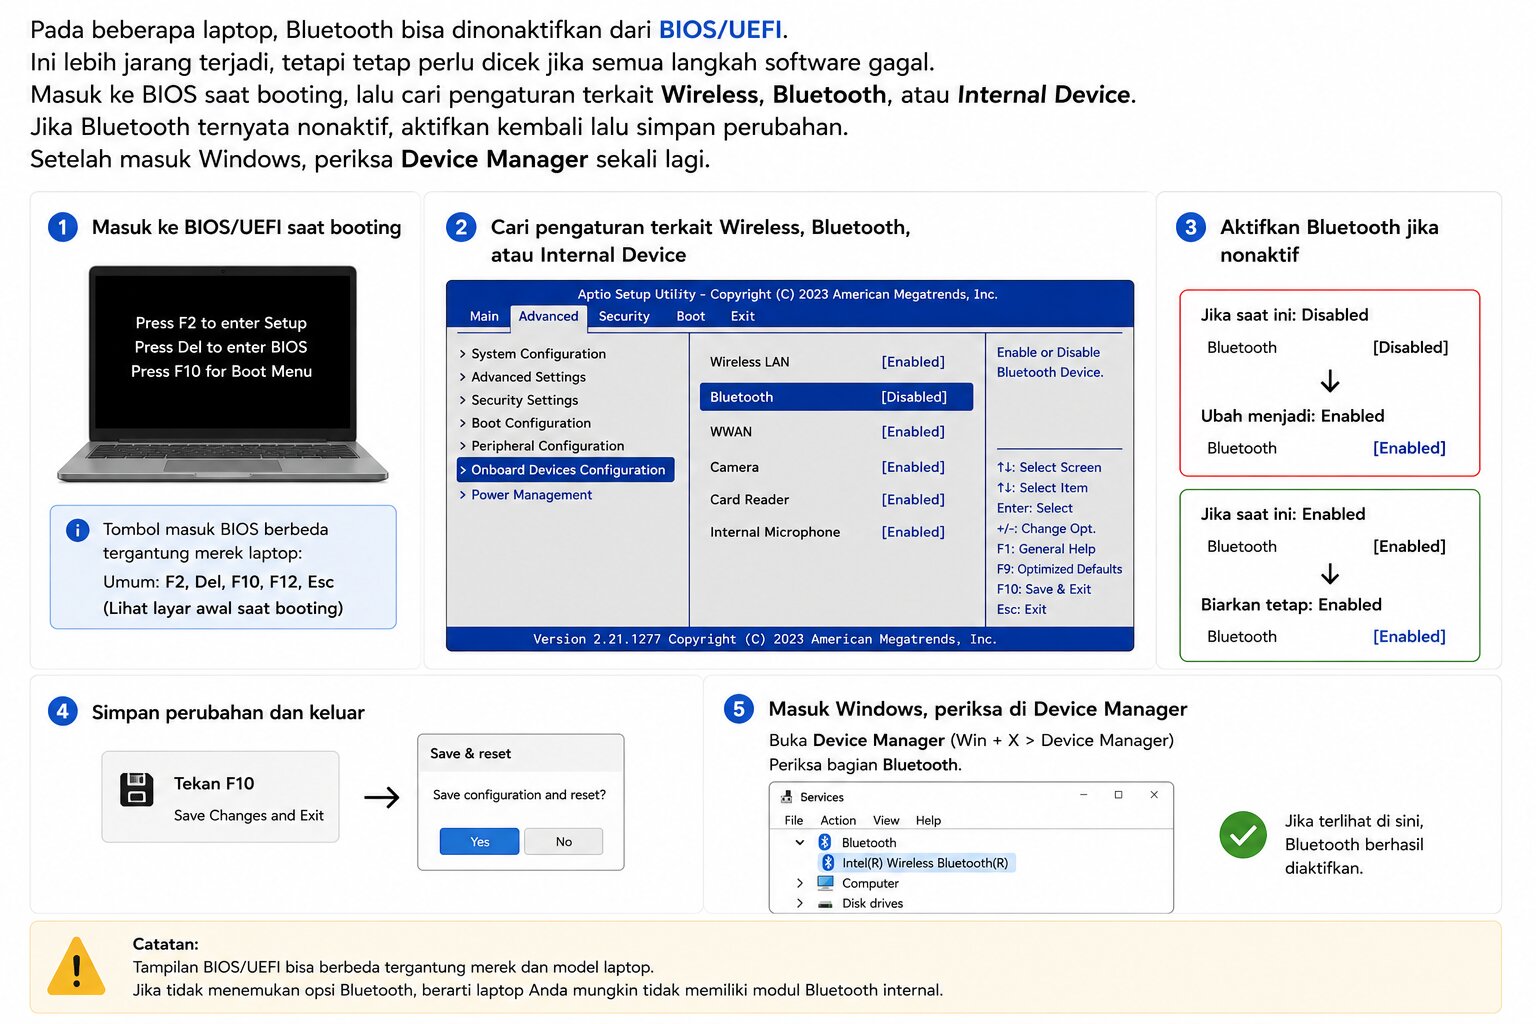Click the 'Catatan:' note heading

coord(166,944)
